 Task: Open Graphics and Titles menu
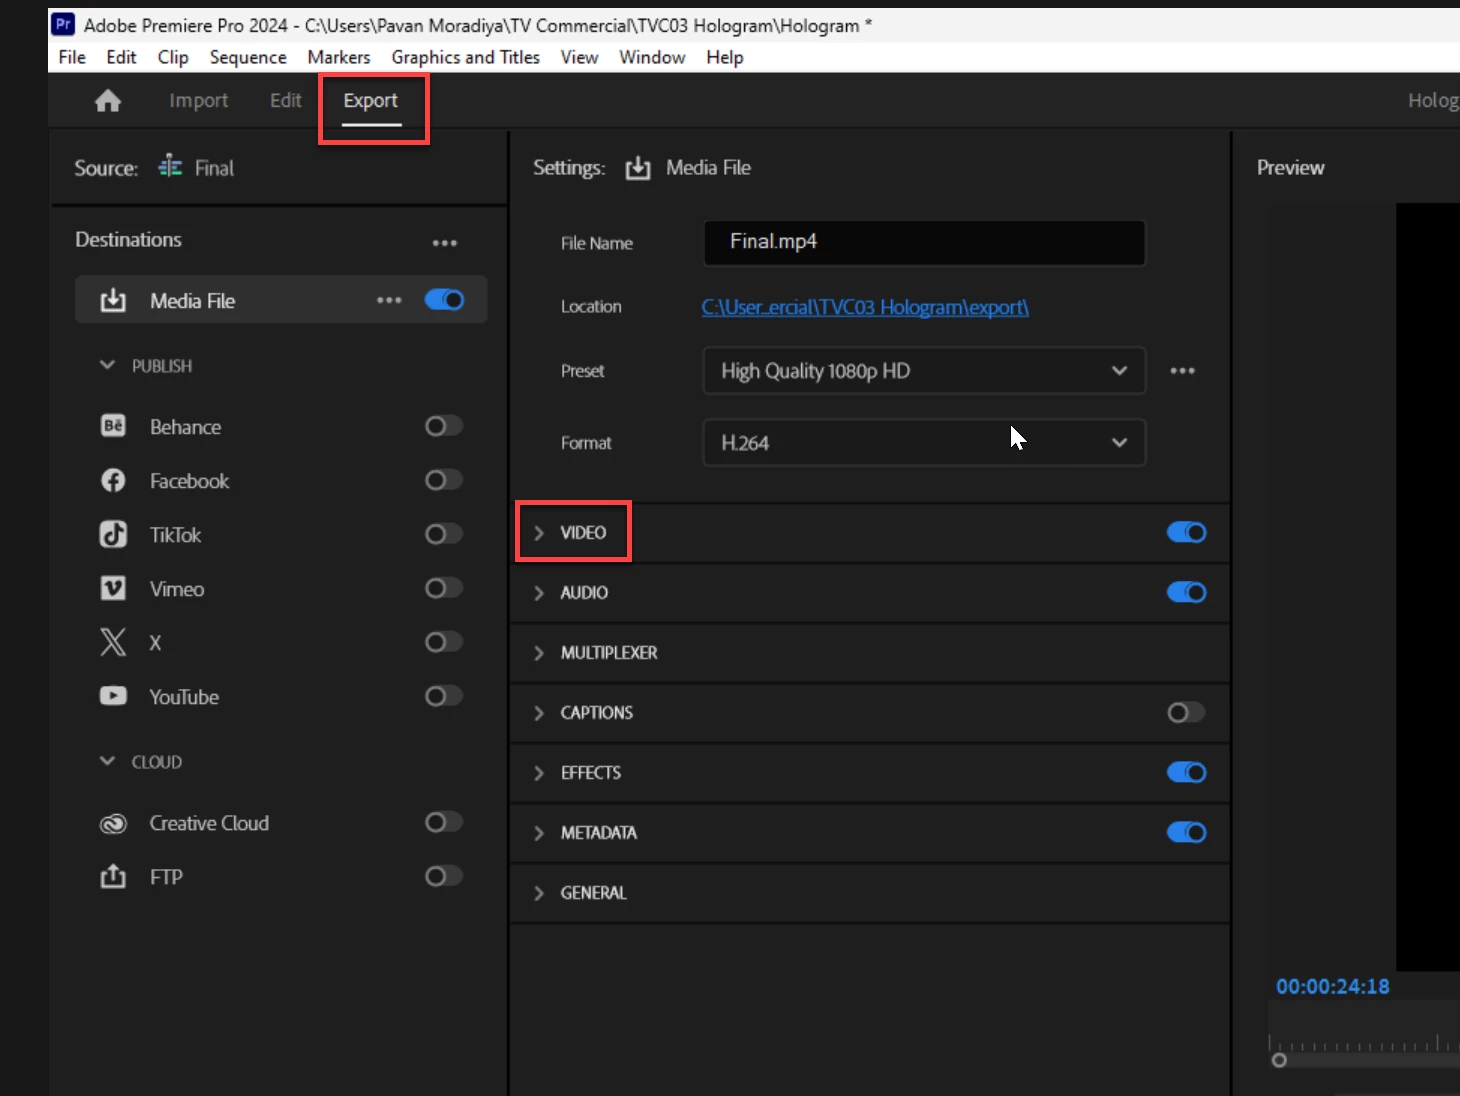pyautogui.click(x=465, y=57)
